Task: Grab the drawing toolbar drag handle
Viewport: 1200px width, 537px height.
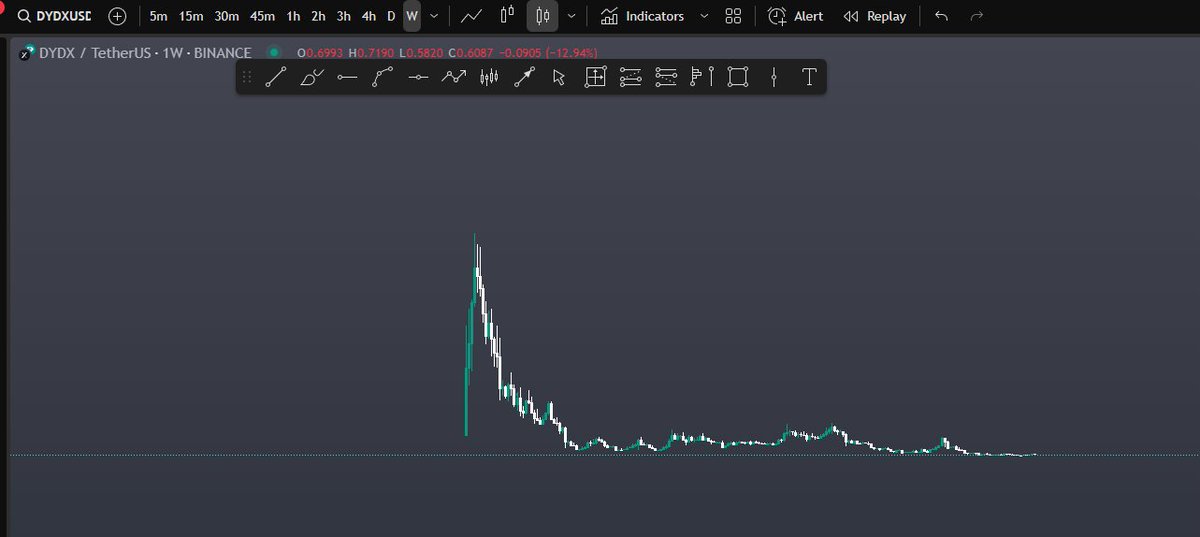Action: tap(247, 77)
